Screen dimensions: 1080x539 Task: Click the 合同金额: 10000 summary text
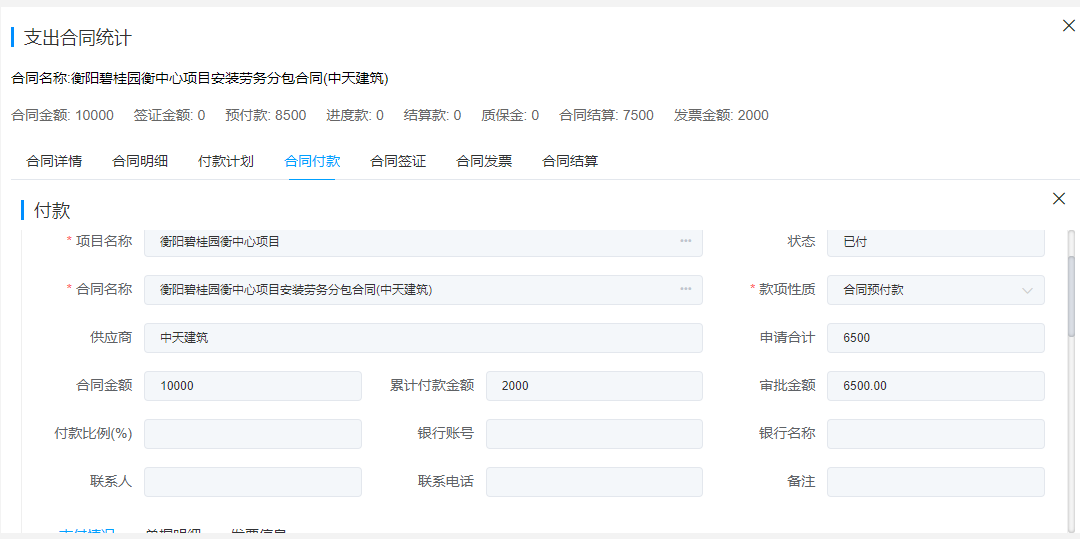pos(63,115)
